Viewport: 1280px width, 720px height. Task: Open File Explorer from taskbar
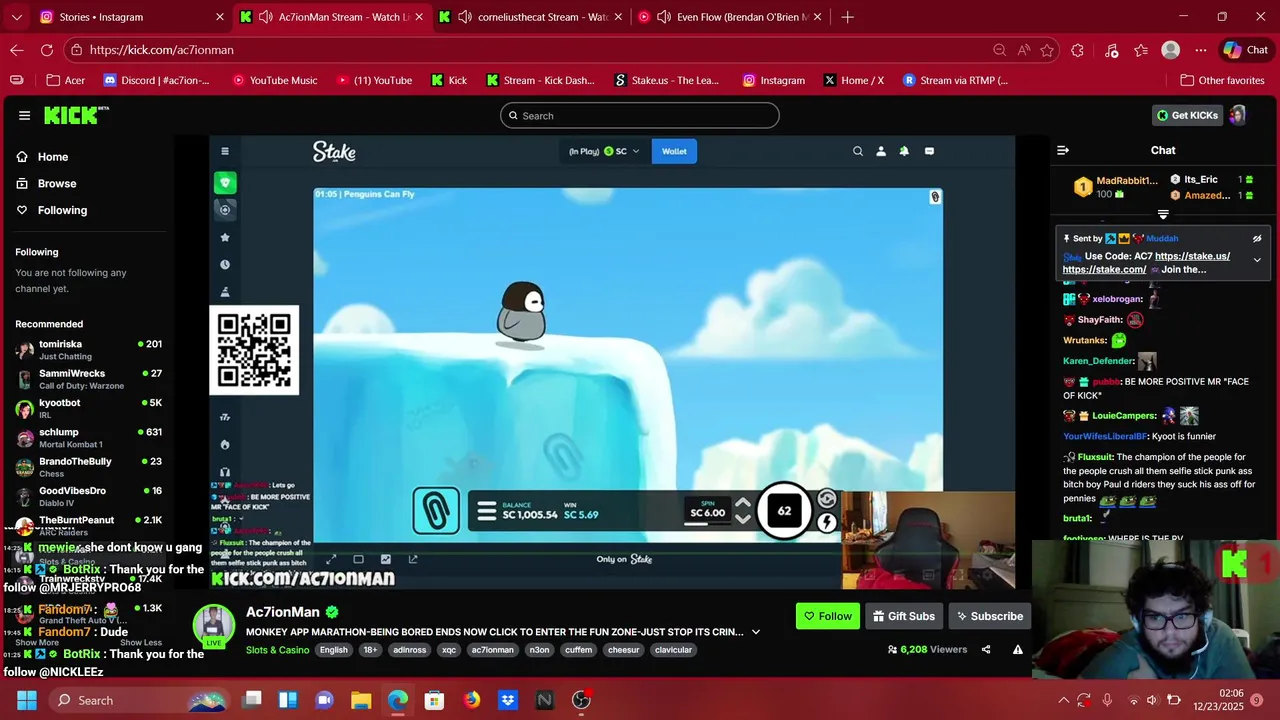361,700
